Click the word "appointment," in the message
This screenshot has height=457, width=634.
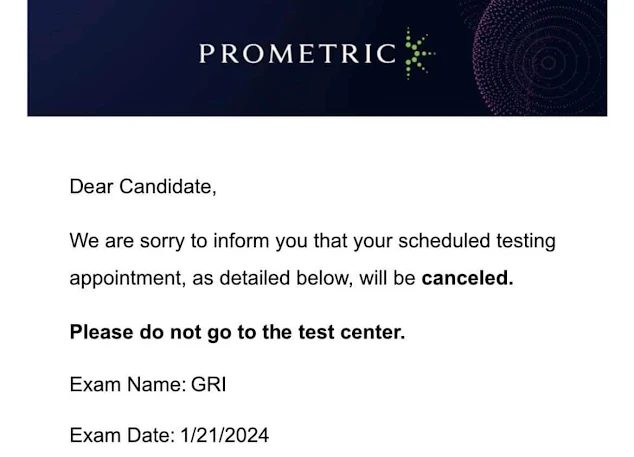tap(128, 279)
